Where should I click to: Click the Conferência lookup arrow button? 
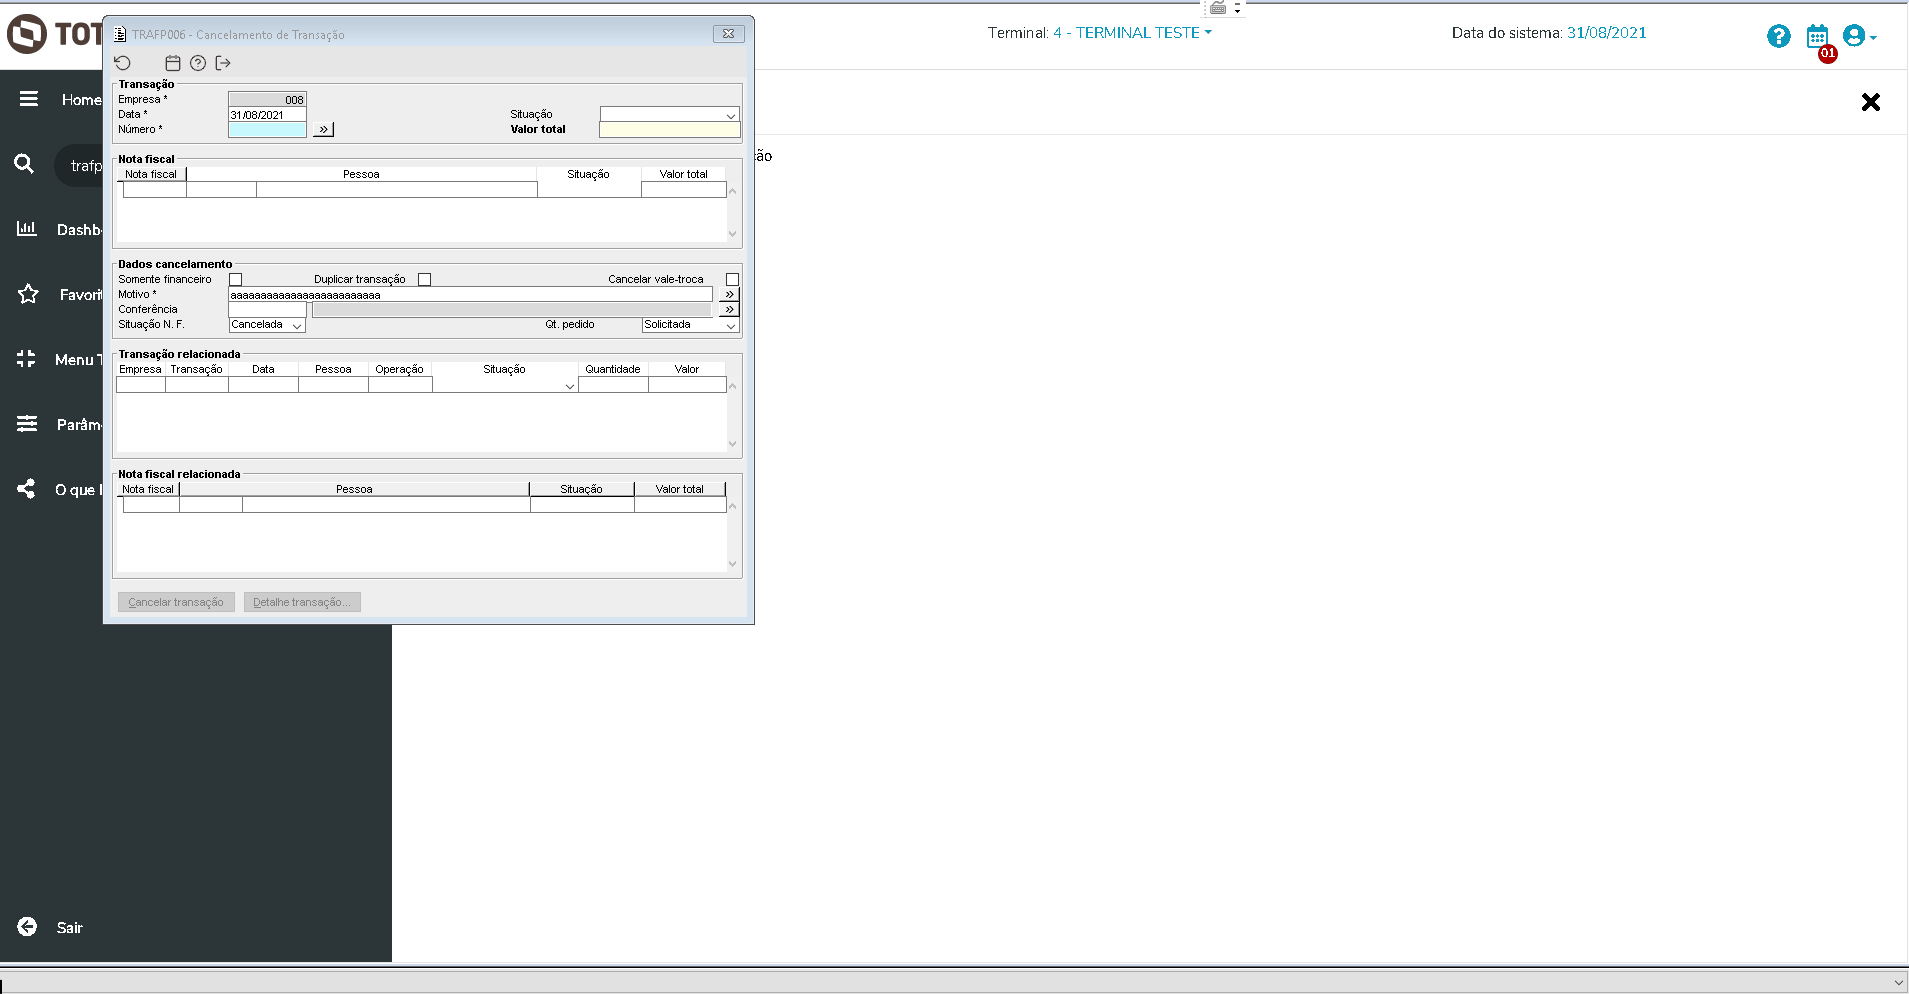click(x=729, y=309)
